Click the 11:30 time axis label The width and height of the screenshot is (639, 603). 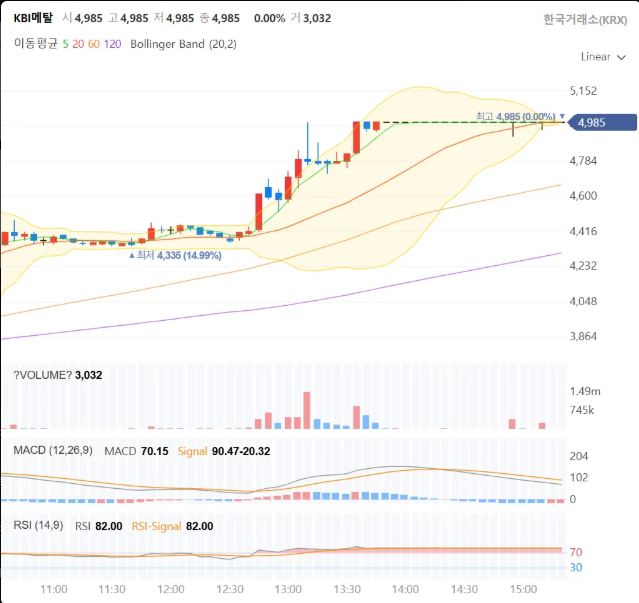112,589
